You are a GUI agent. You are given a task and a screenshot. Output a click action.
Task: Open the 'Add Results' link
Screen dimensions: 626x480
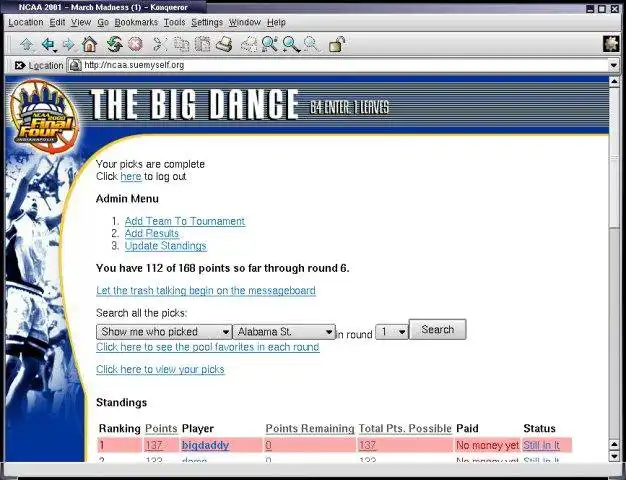(x=152, y=234)
